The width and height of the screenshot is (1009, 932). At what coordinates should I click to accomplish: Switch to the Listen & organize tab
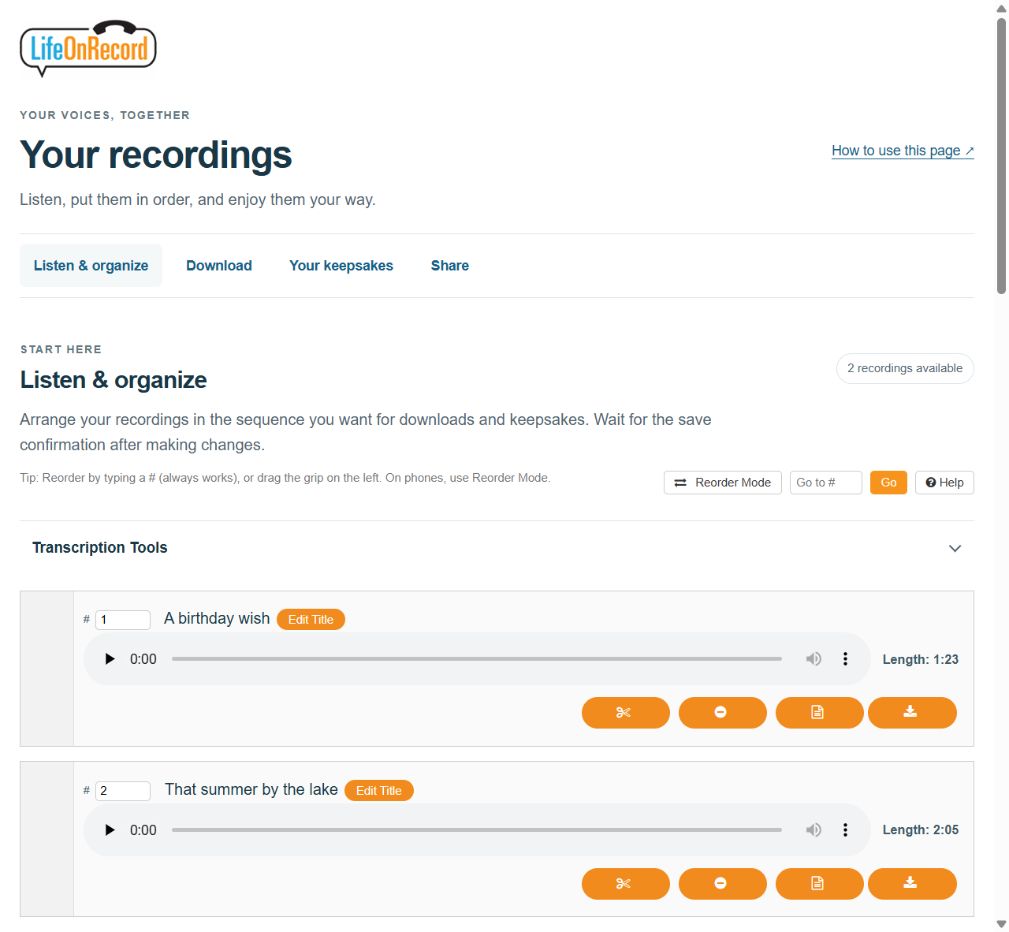click(91, 265)
